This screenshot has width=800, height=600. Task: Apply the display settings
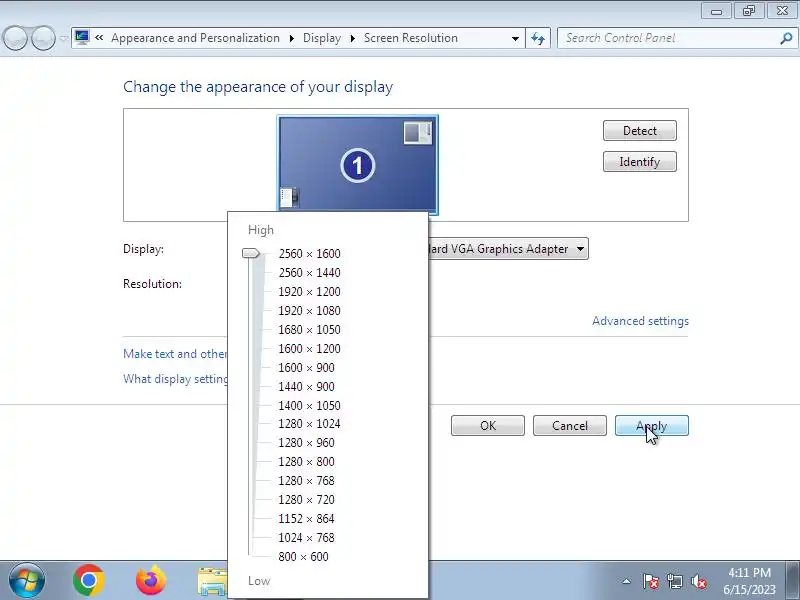[652, 426]
